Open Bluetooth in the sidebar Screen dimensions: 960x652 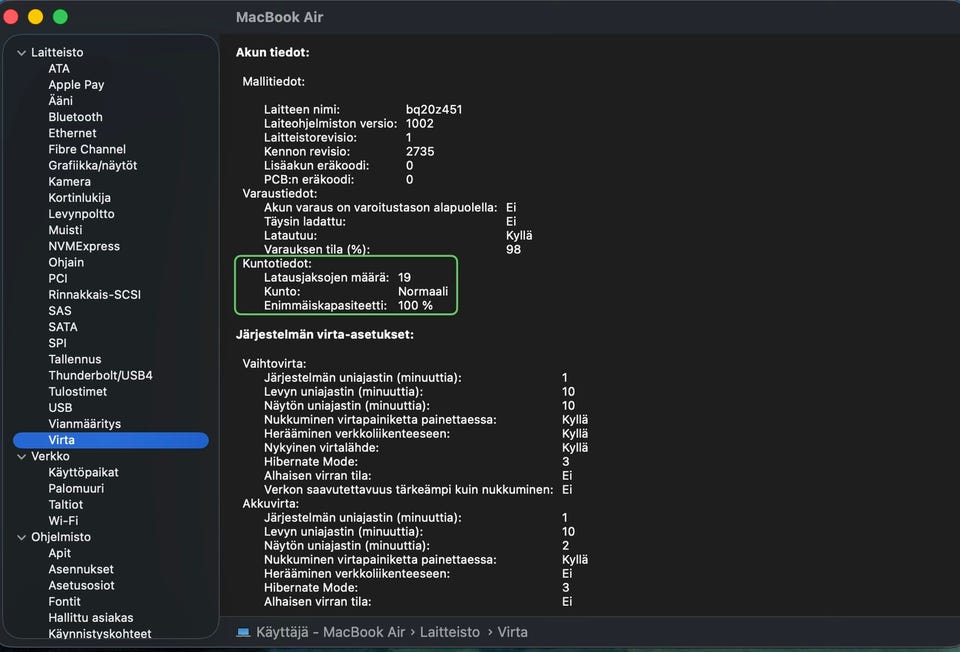coord(75,117)
